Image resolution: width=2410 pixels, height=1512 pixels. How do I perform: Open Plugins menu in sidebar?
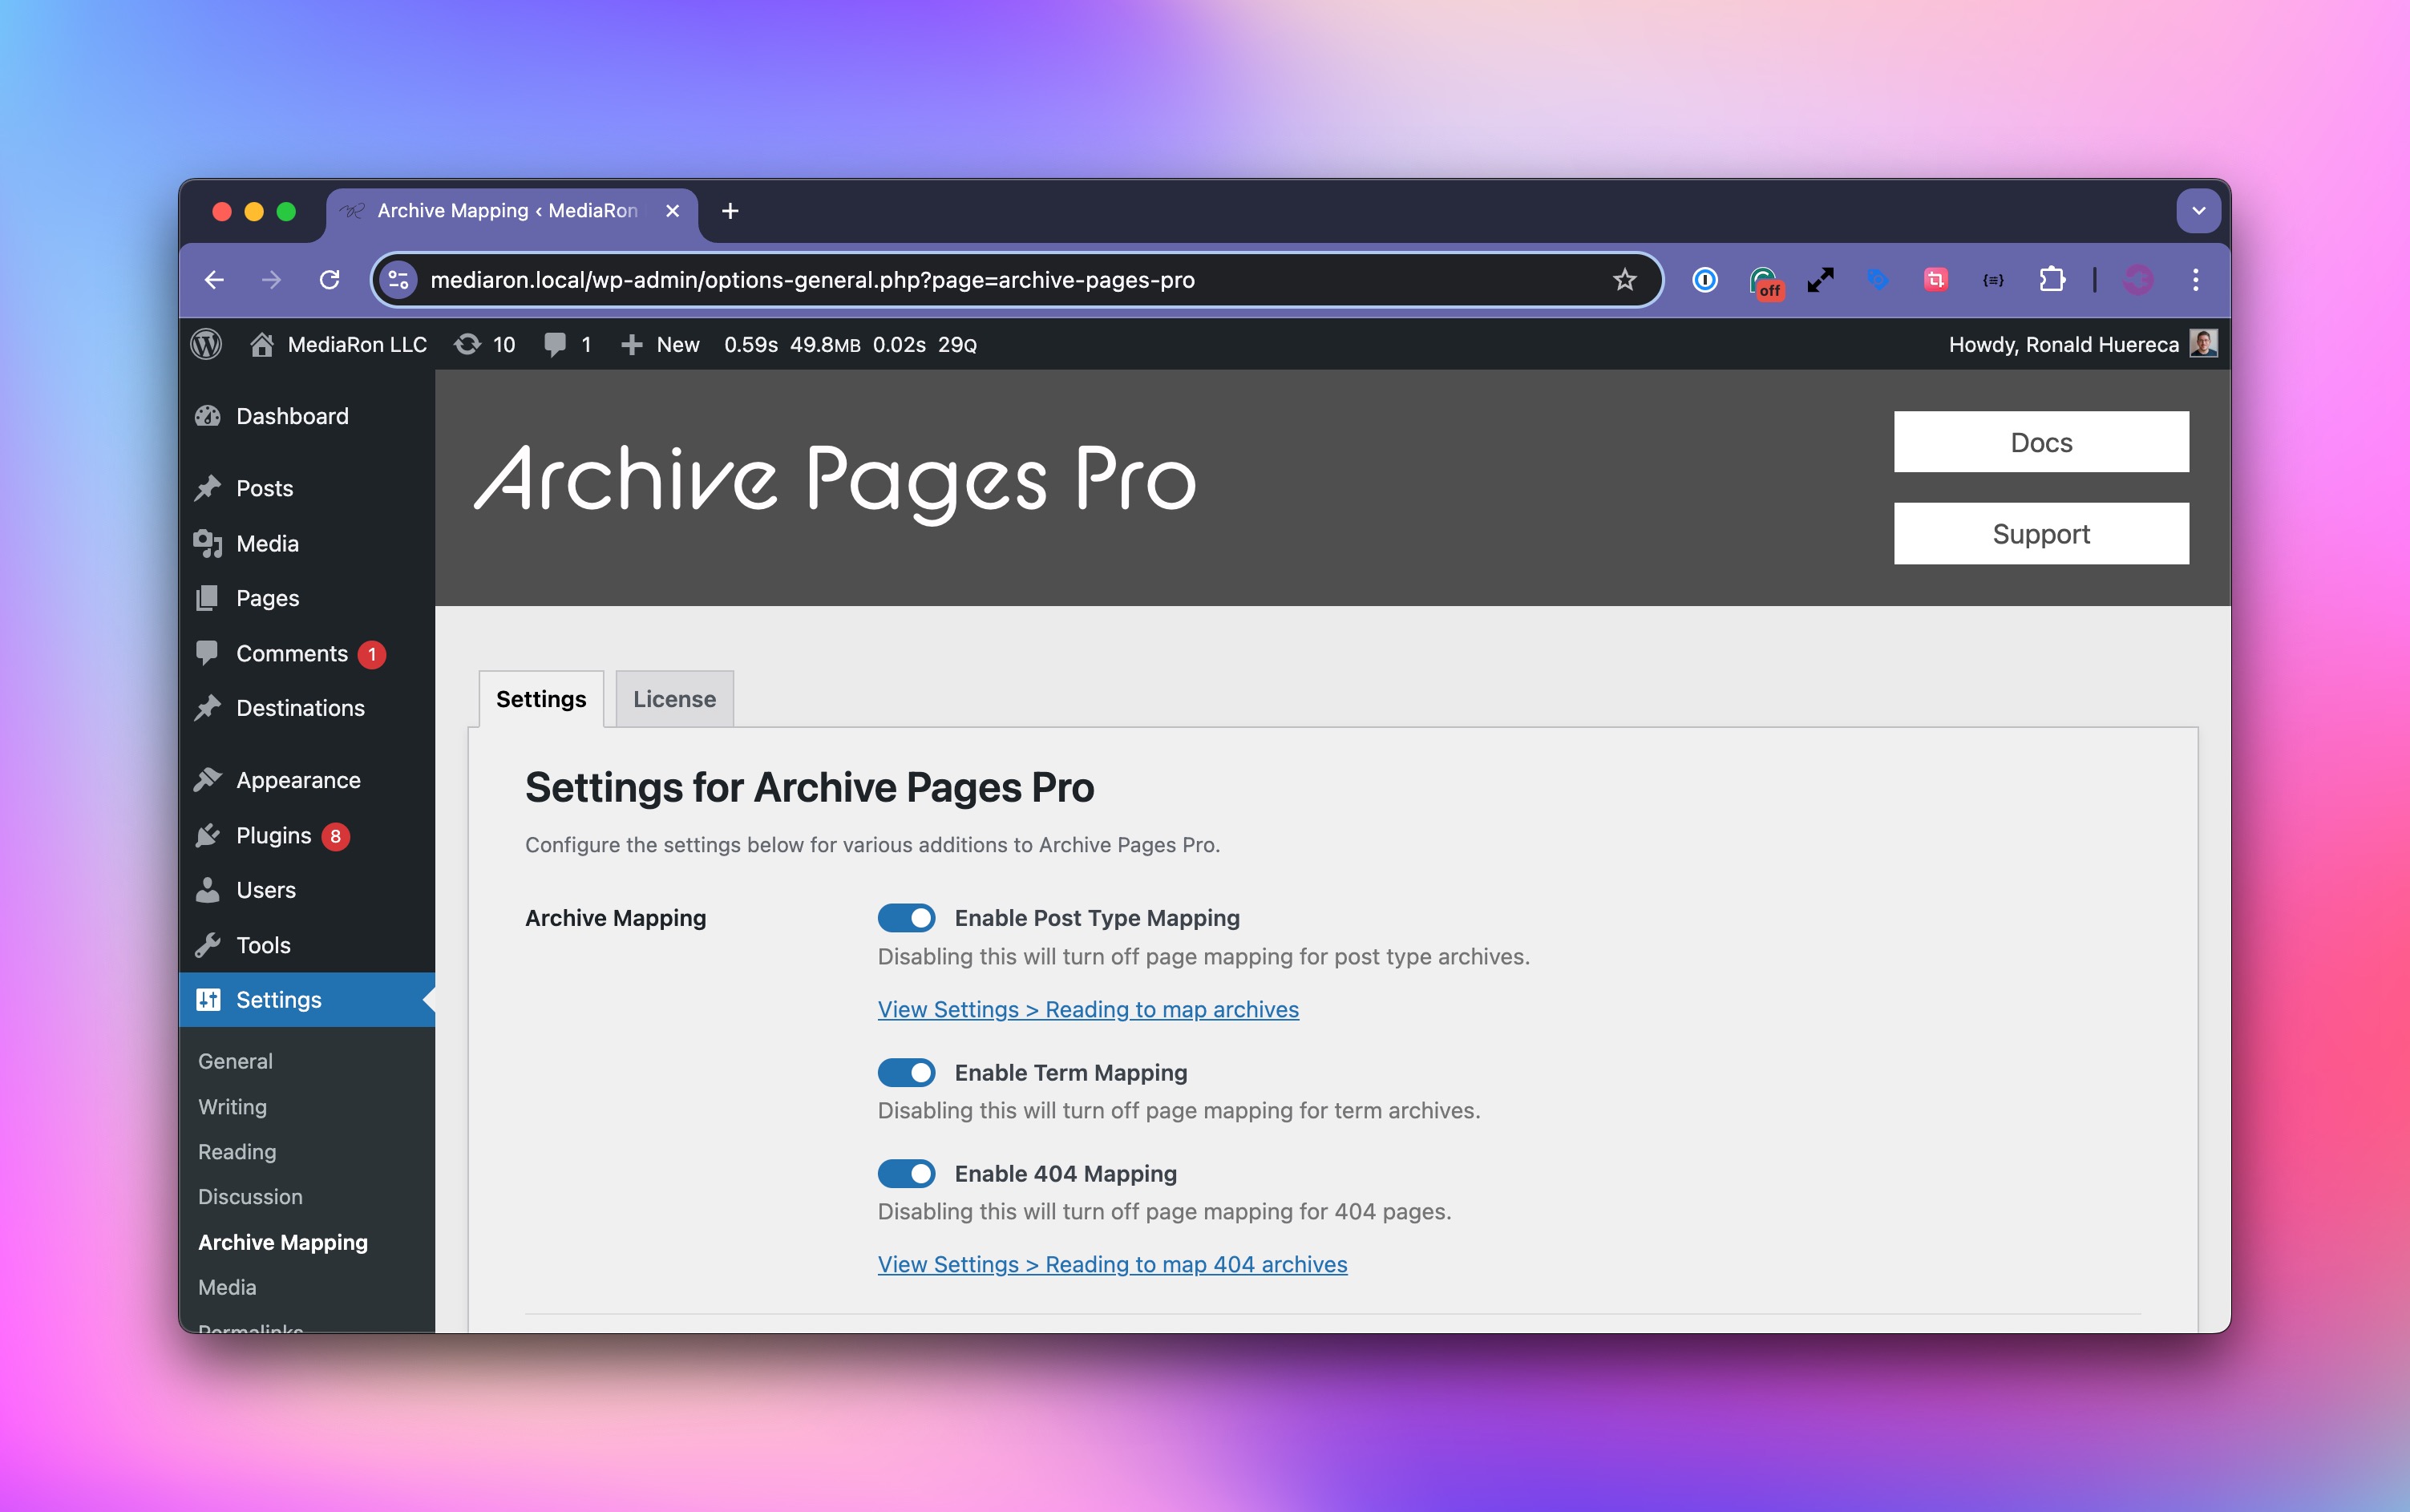(x=273, y=835)
